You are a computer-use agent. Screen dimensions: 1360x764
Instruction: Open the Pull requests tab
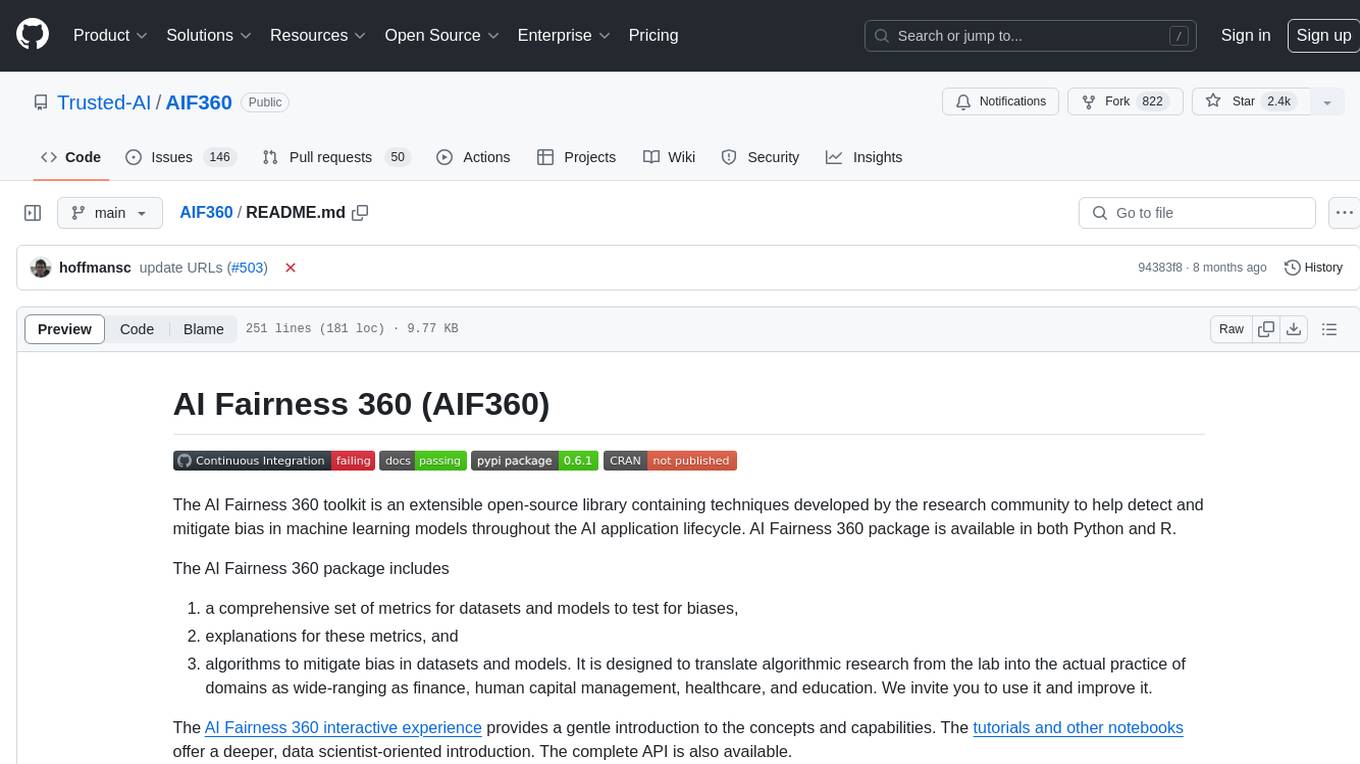click(x=336, y=157)
